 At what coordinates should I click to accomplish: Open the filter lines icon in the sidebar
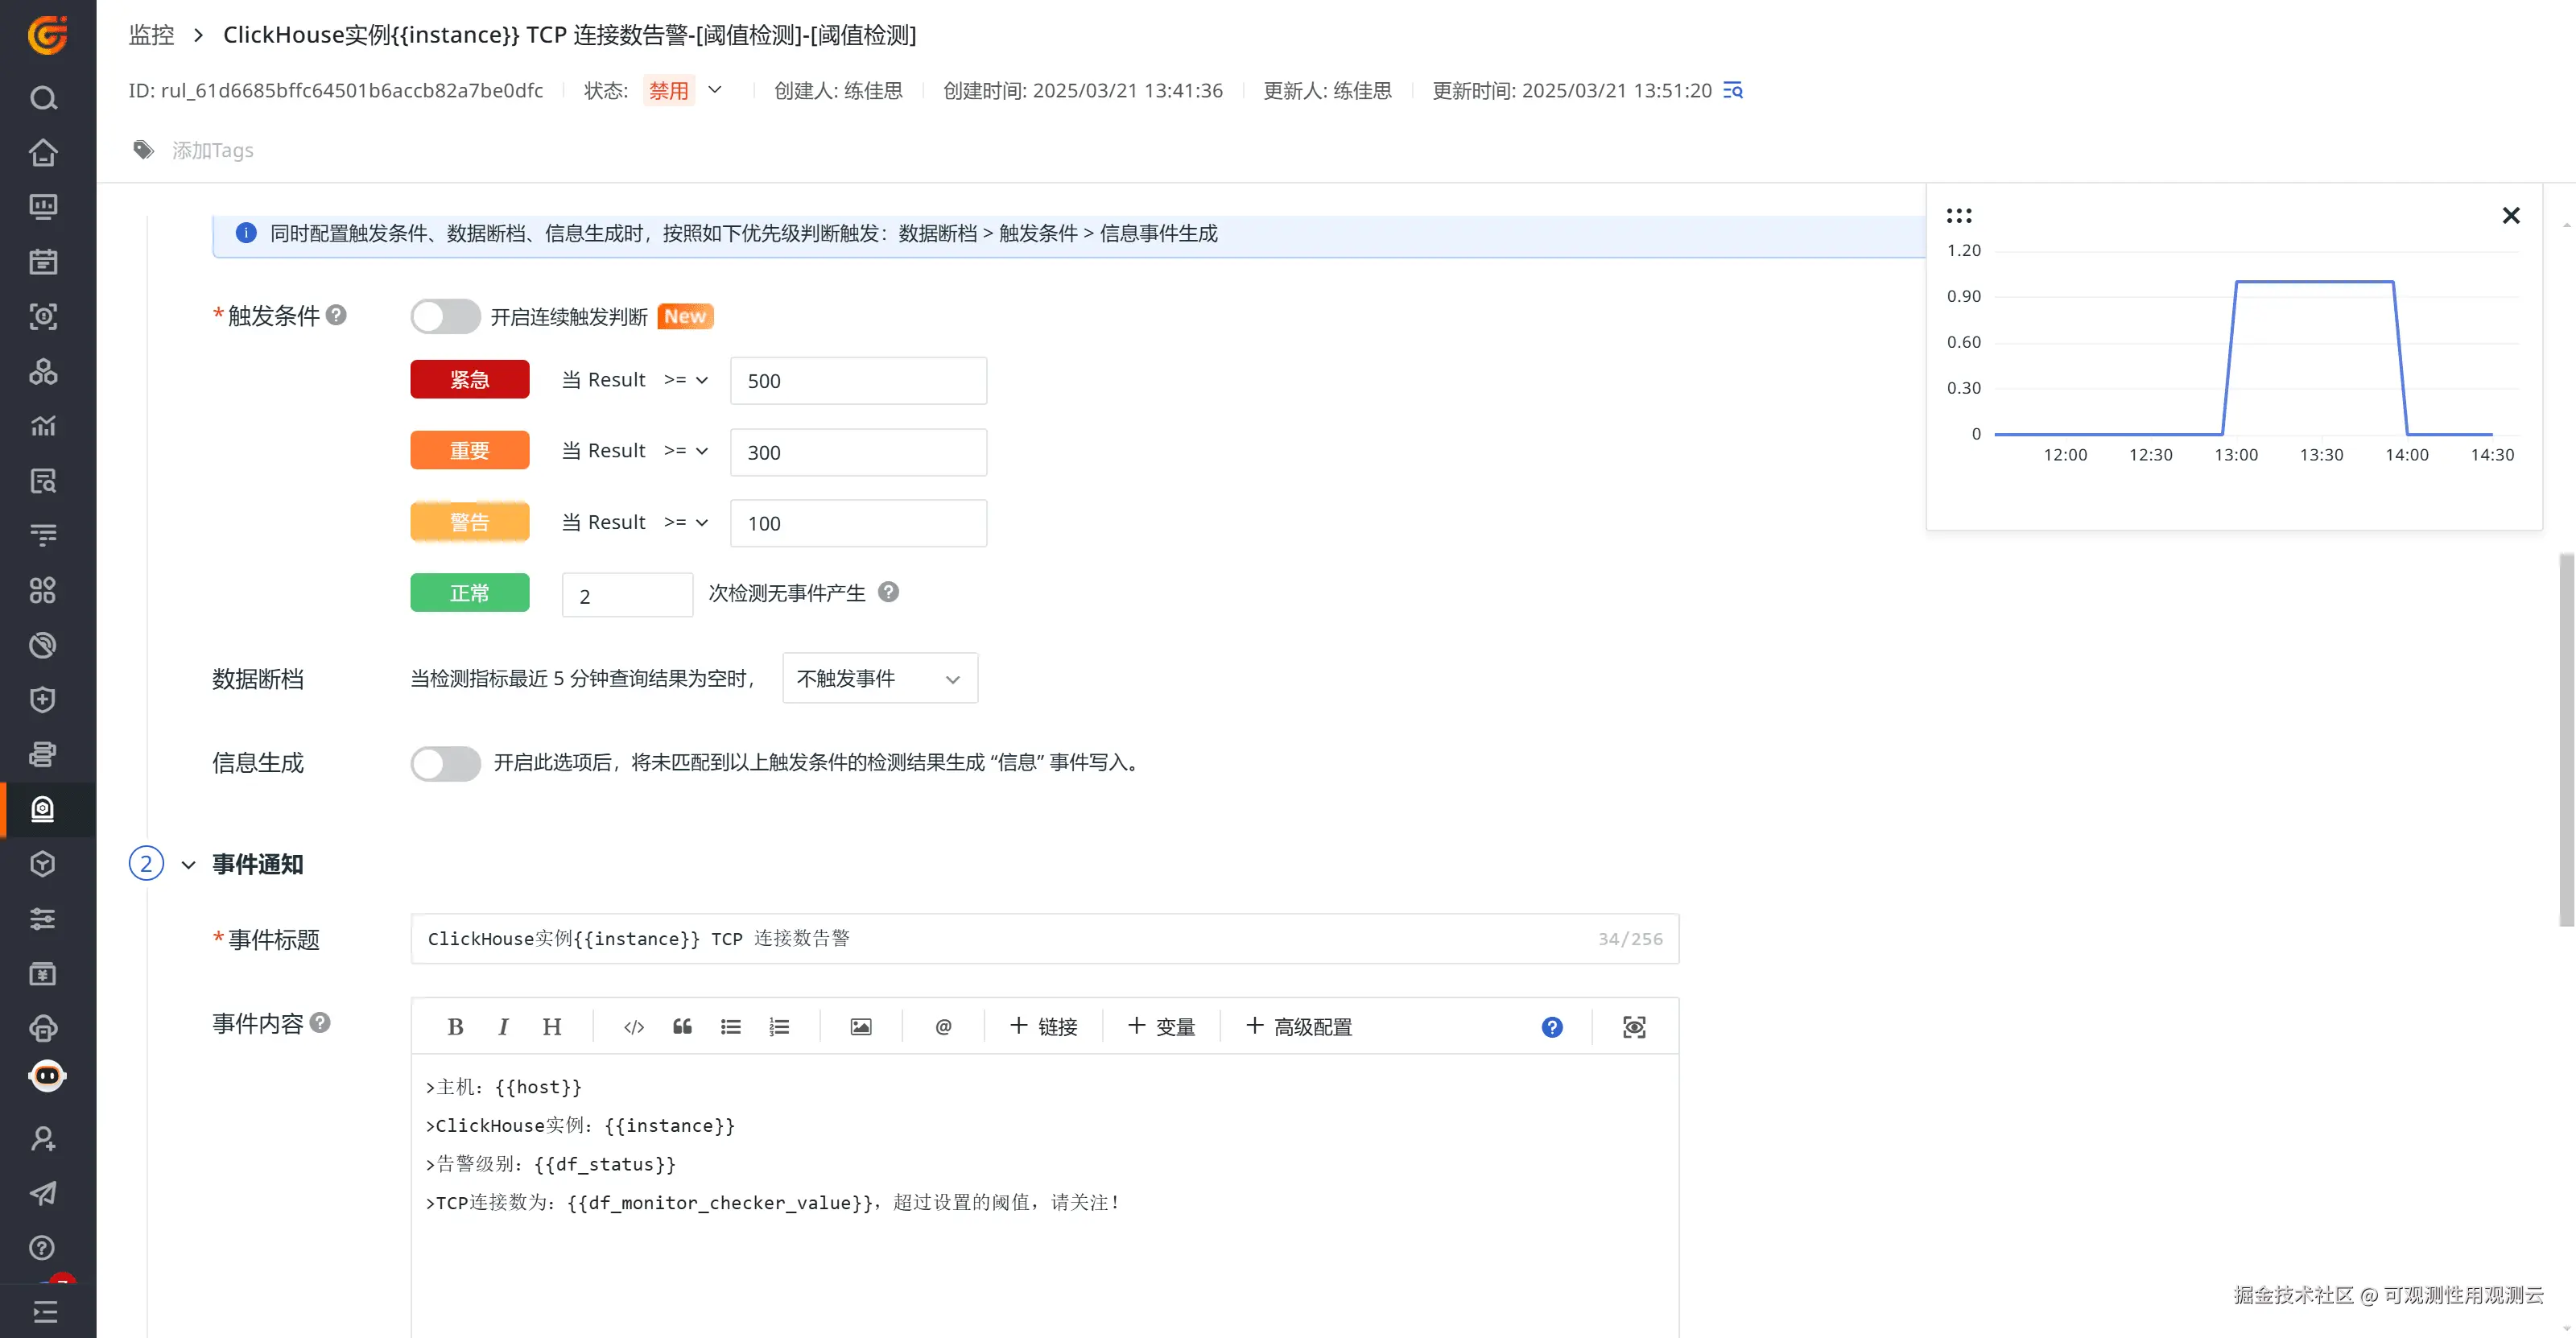43,536
